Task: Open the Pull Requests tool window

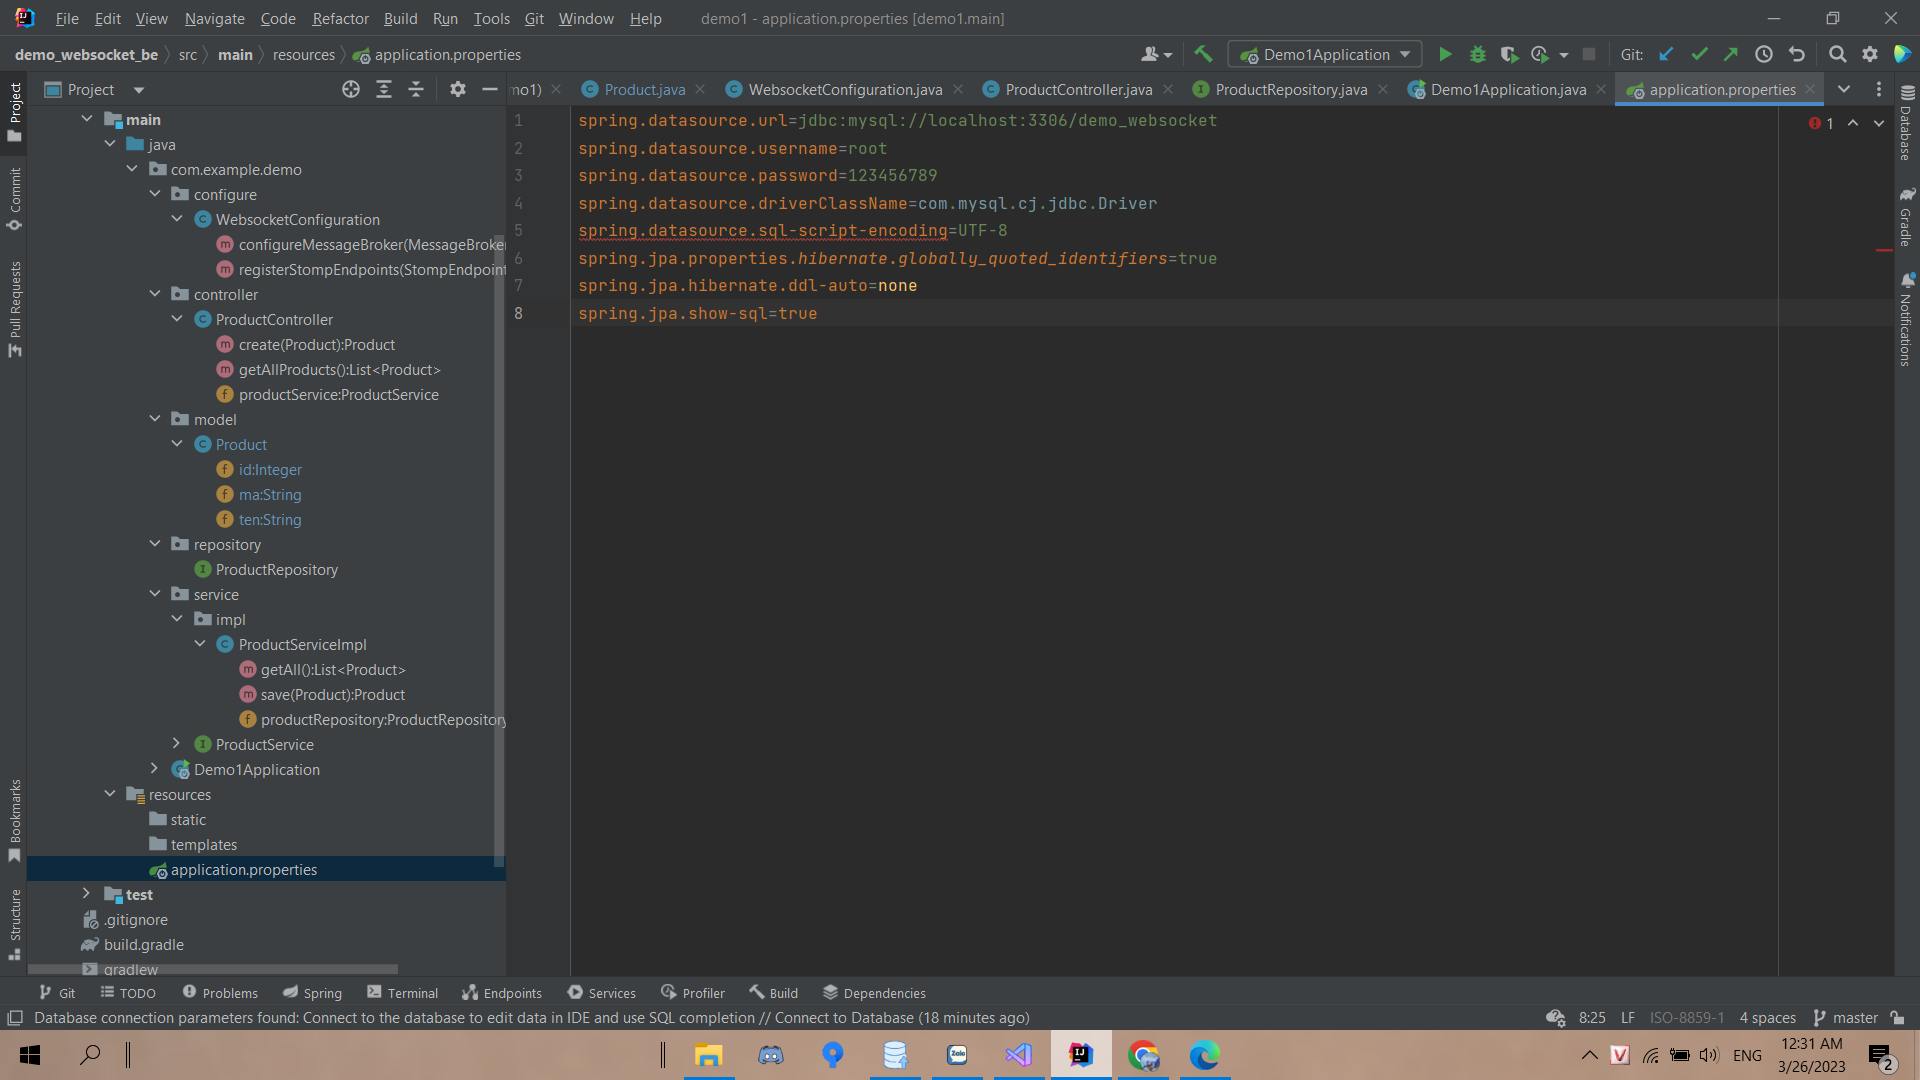Action: pyautogui.click(x=14, y=309)
